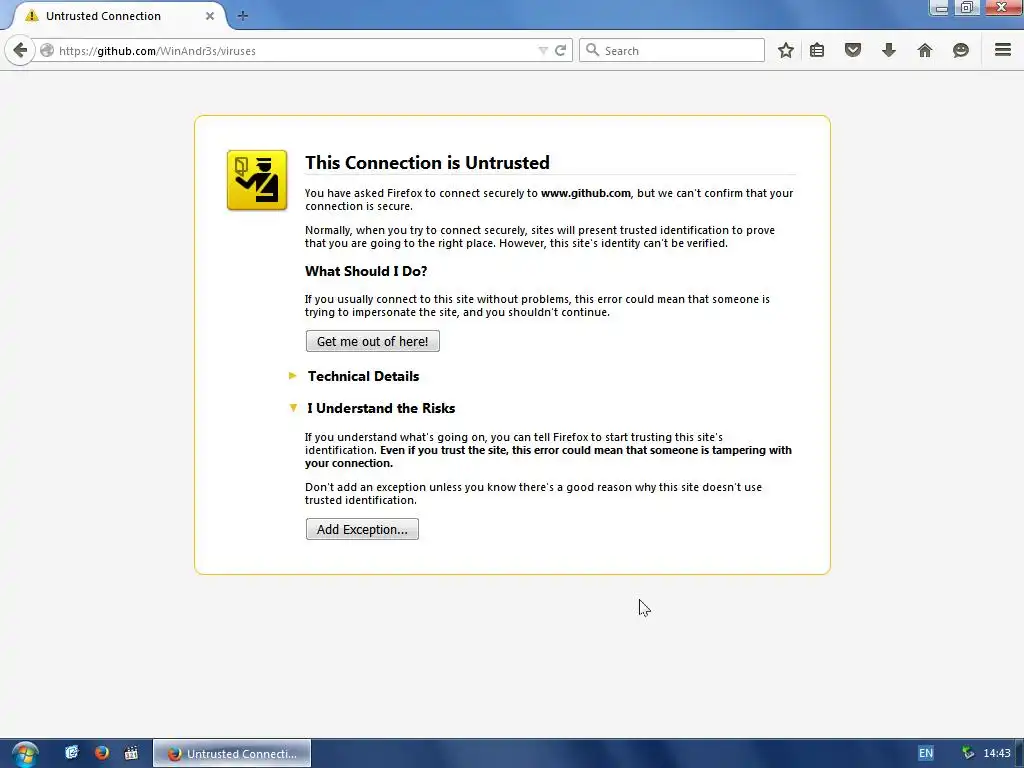1024x768 pixels.
Task: Launch pinned Firefox taskbar icon
Action: click(x=102, y=753)
